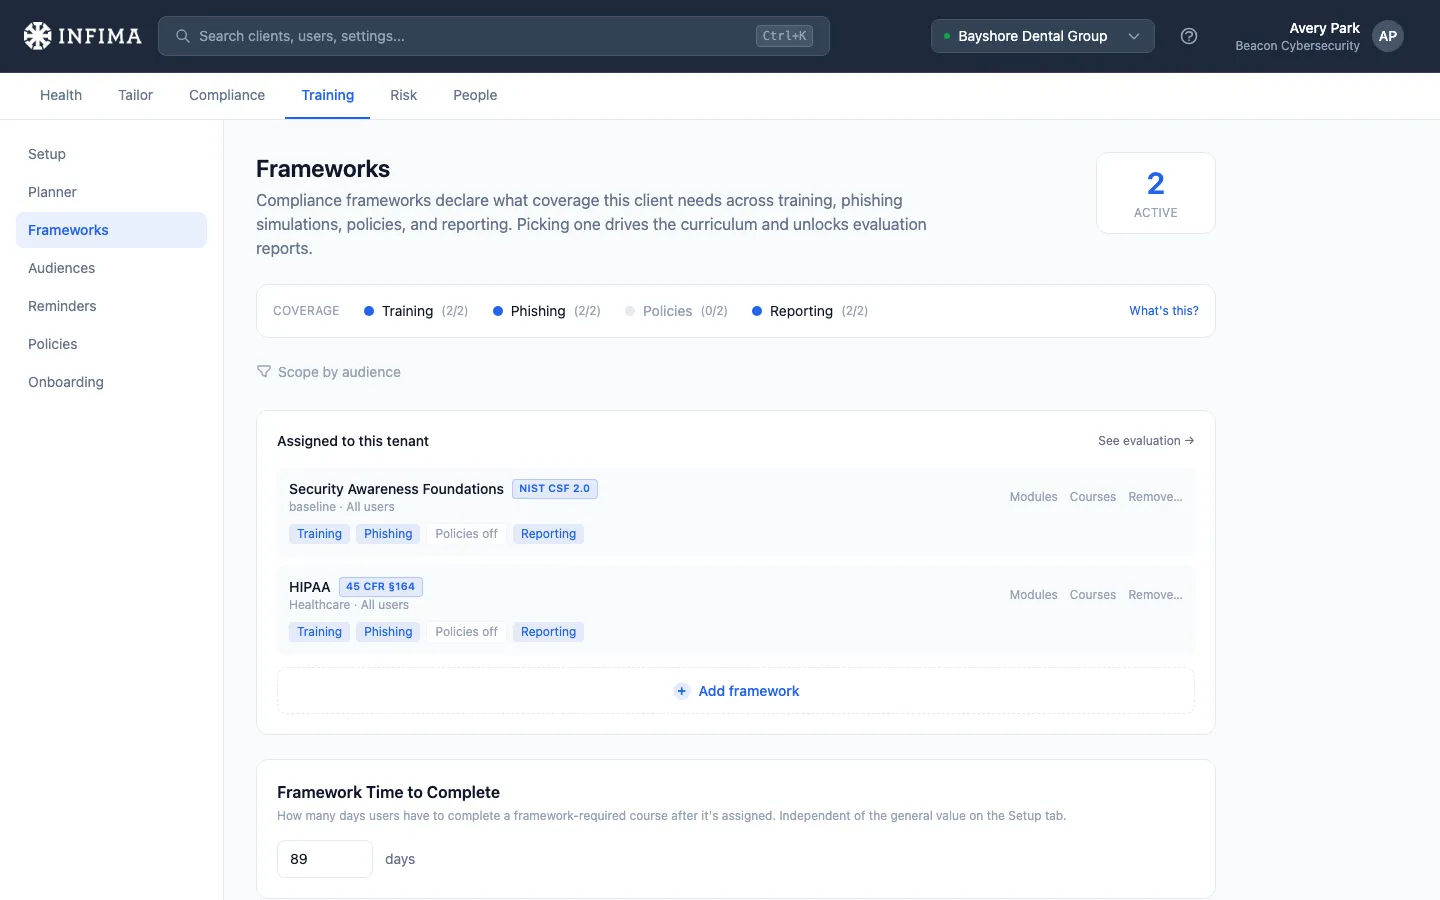Toggle Phishing tag on HIPAA
Screen dimensions: 1440x900
click(x=388, y=632)
